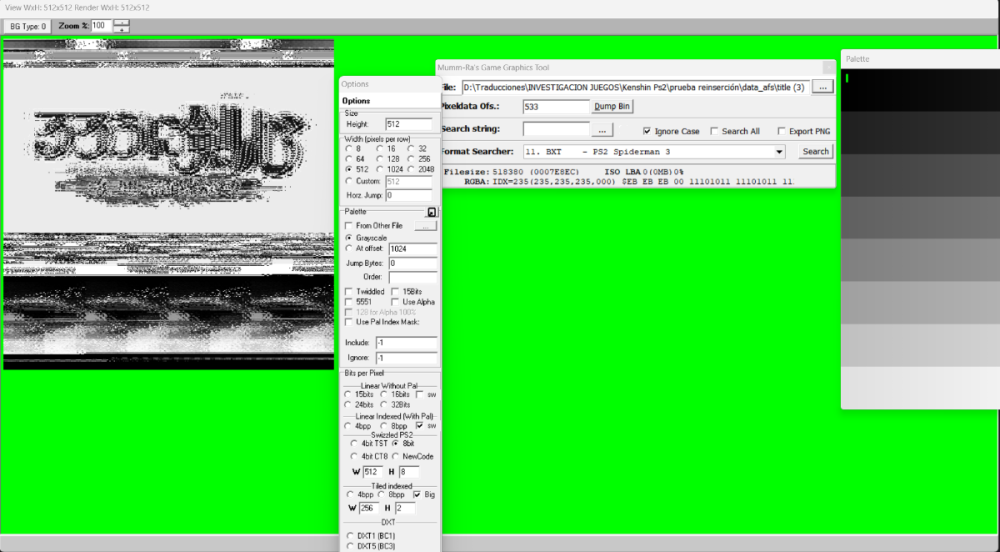Toggle the Ignore Case checkbox
This screenshot has height=552, width=1000.
tap(647, 131)
